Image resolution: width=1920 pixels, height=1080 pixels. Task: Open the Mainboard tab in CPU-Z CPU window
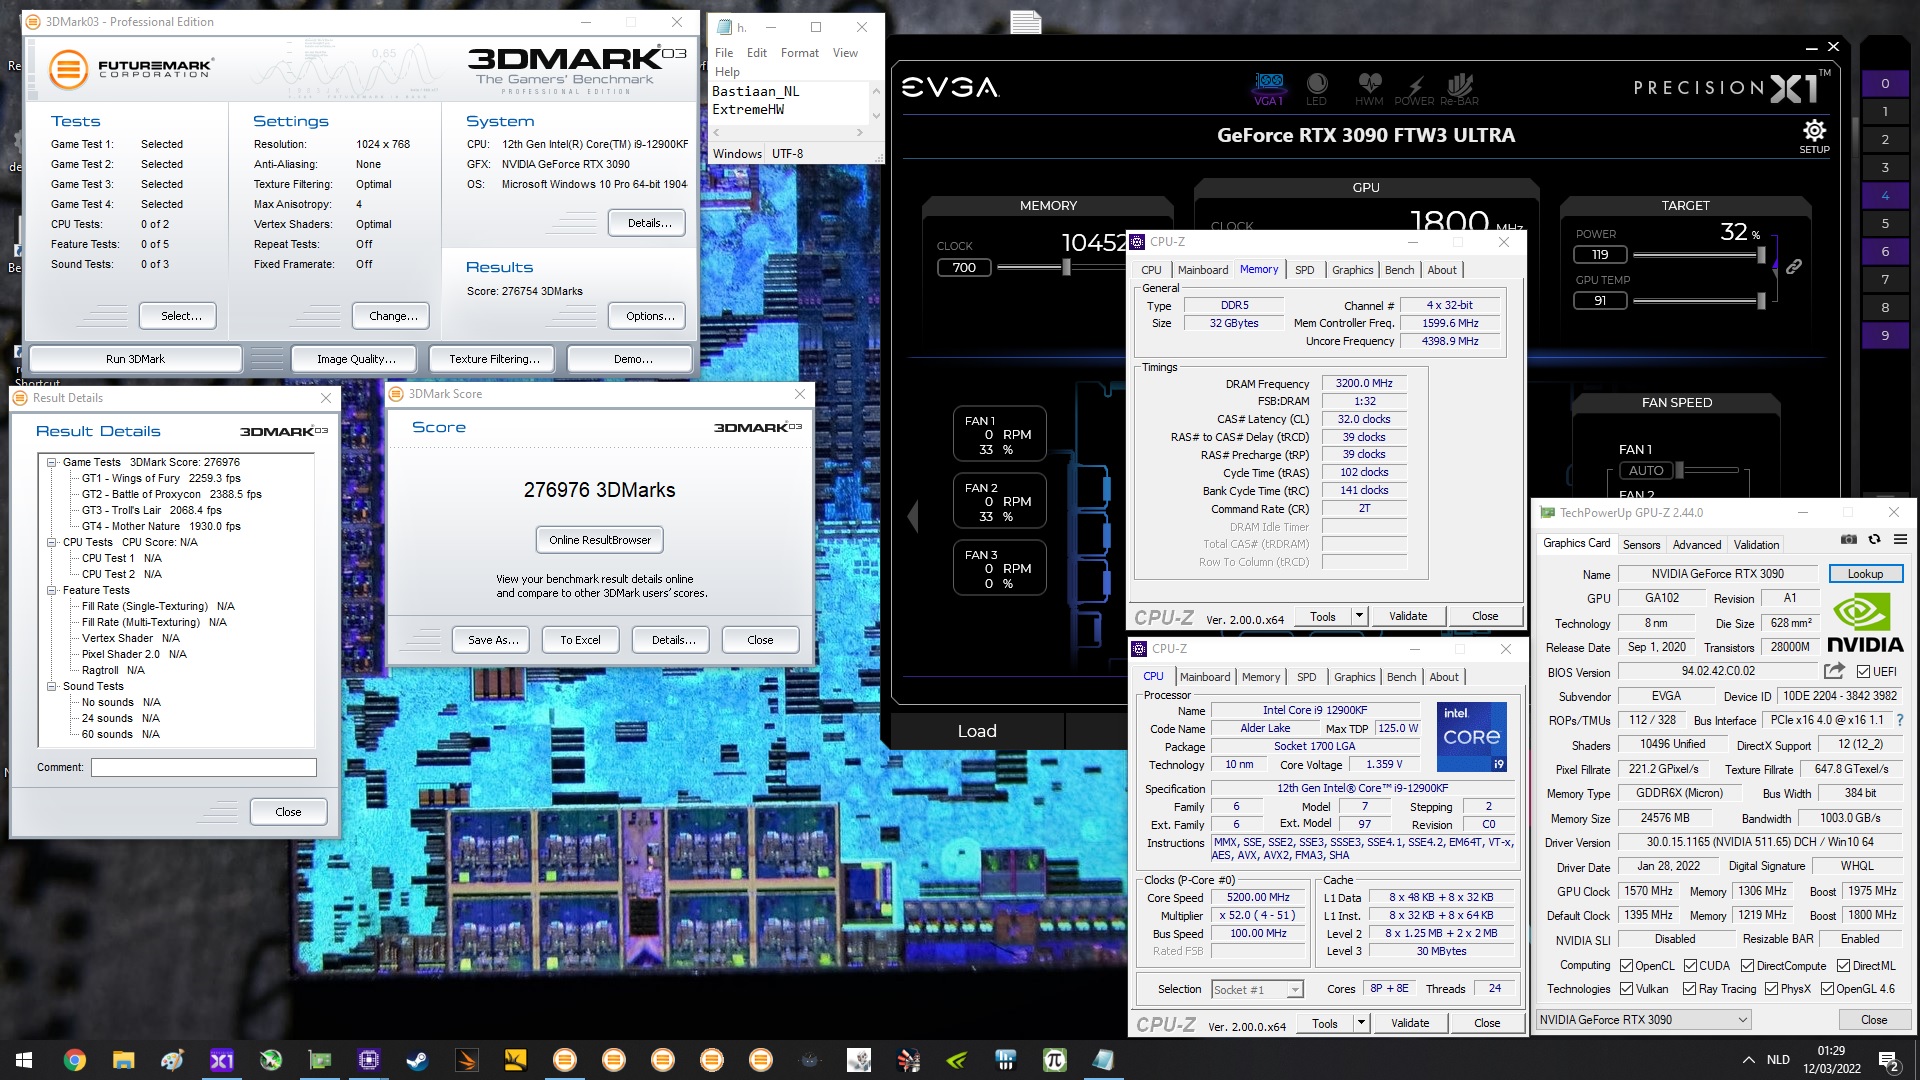tap(1205, 677)
